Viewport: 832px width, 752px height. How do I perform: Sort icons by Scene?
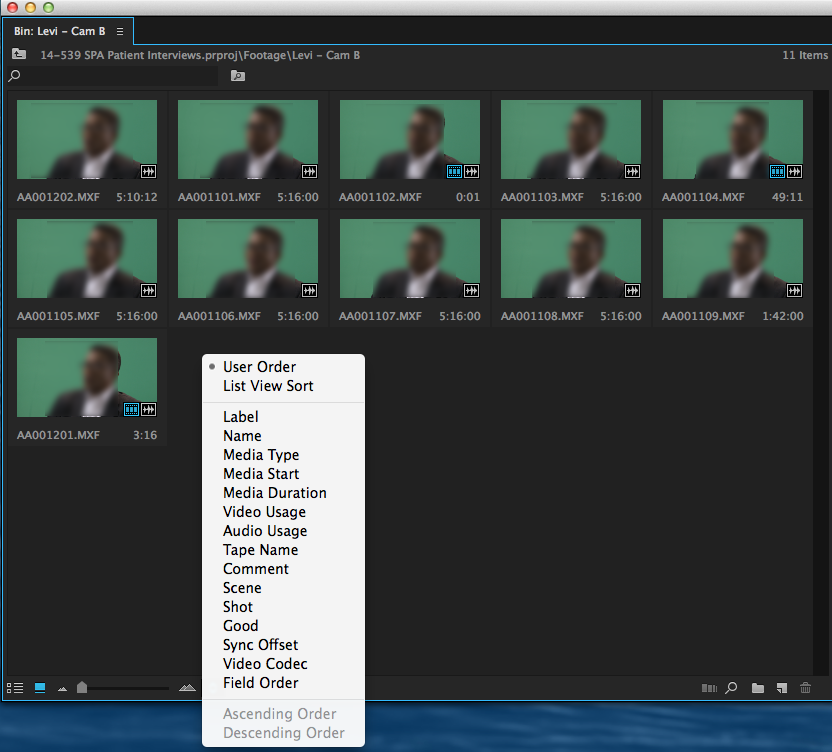coord(283,588)
